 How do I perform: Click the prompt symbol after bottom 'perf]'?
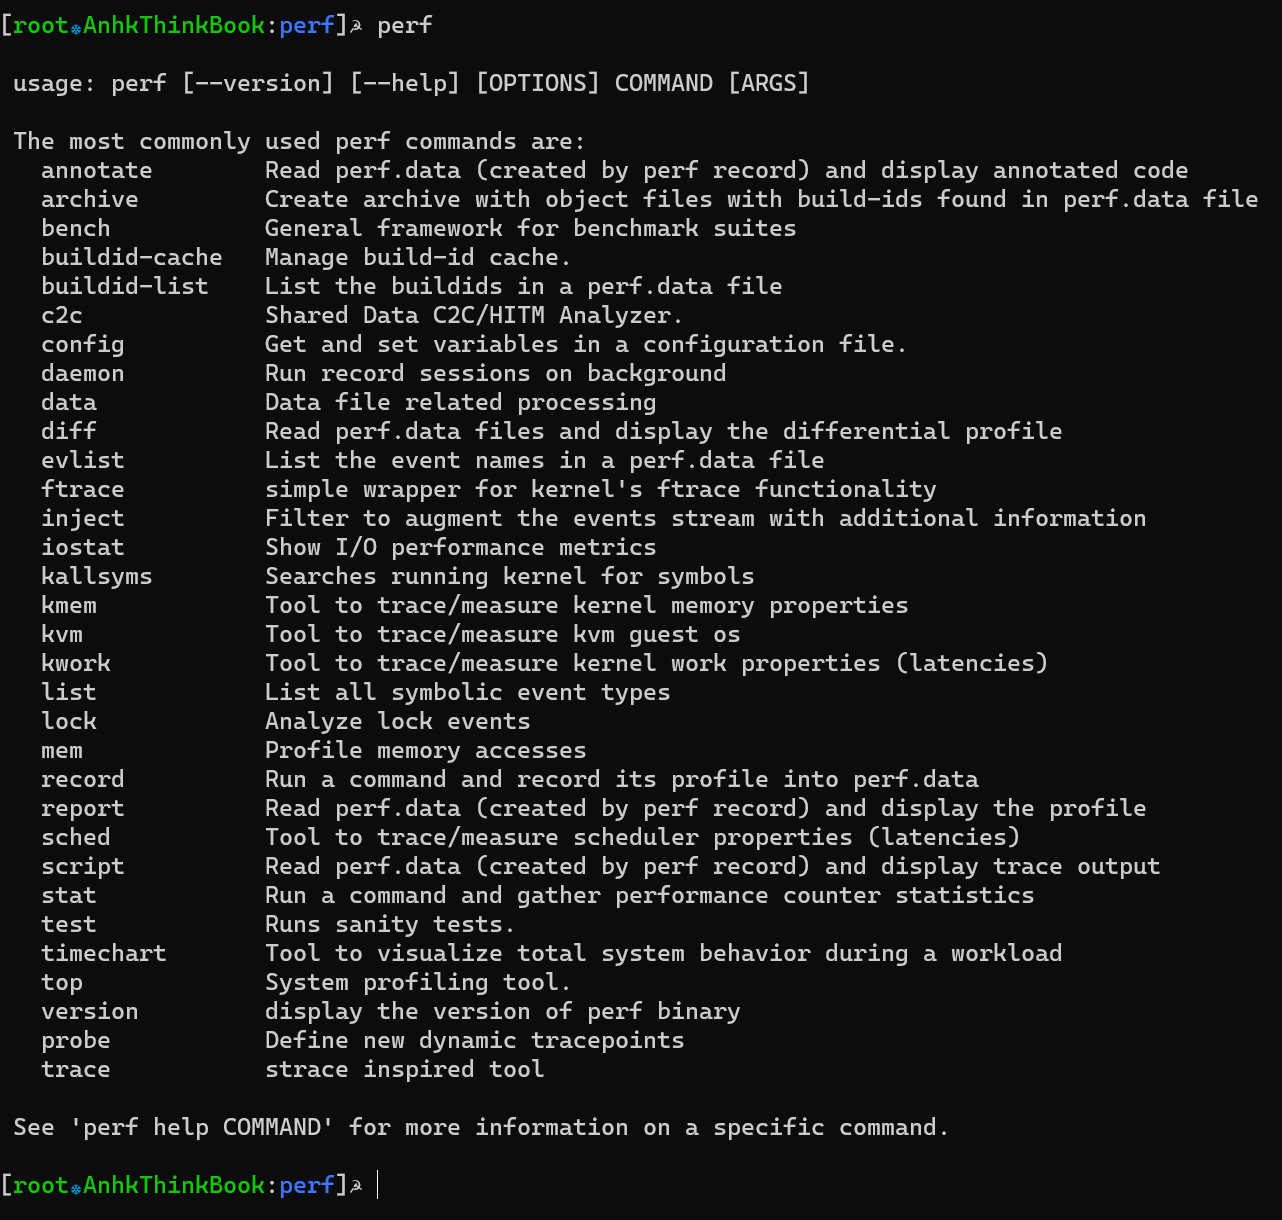pyautogui.click(x=356, y=1186)
